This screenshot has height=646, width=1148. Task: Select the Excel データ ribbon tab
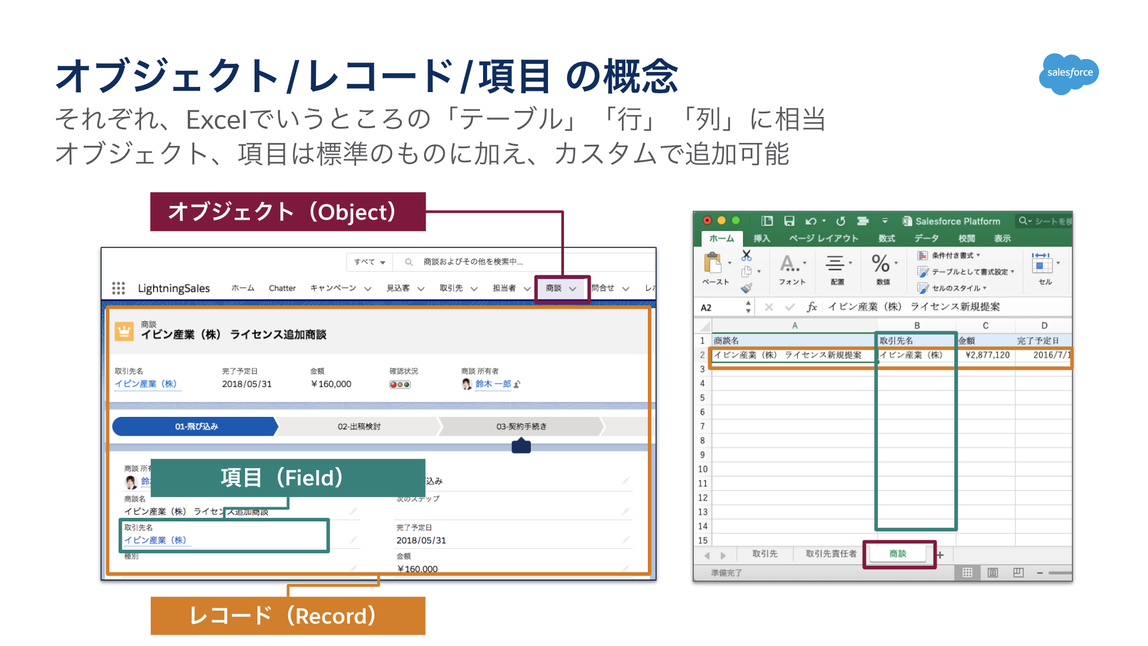tap(926, 239)
